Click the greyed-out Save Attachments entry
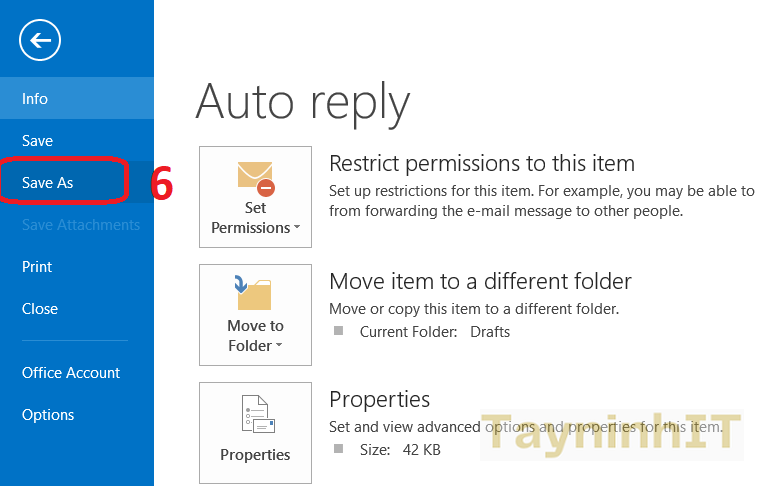 tap(81, 225)
